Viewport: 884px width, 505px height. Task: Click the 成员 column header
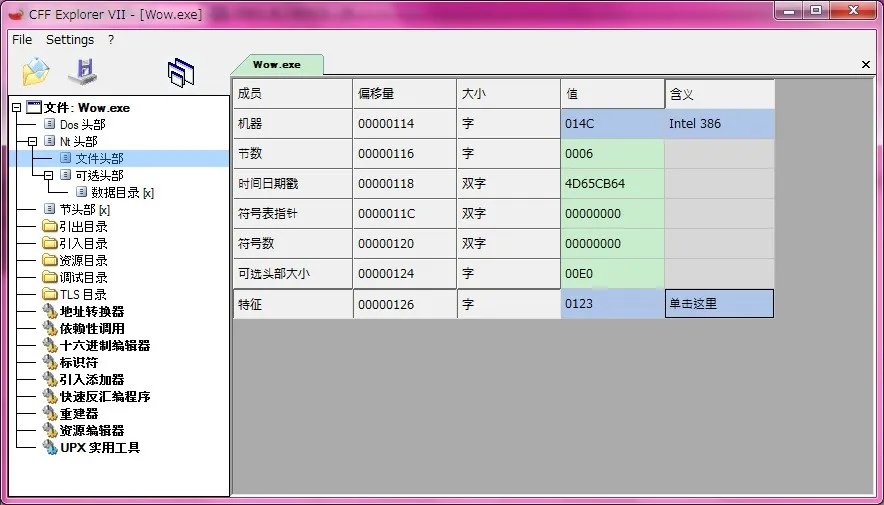point(293,94)
